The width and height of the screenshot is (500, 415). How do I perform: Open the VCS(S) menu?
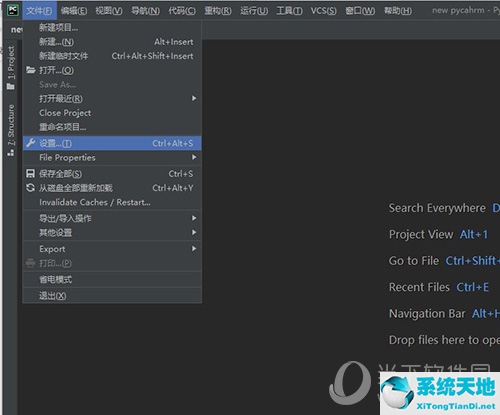[323, 11]
